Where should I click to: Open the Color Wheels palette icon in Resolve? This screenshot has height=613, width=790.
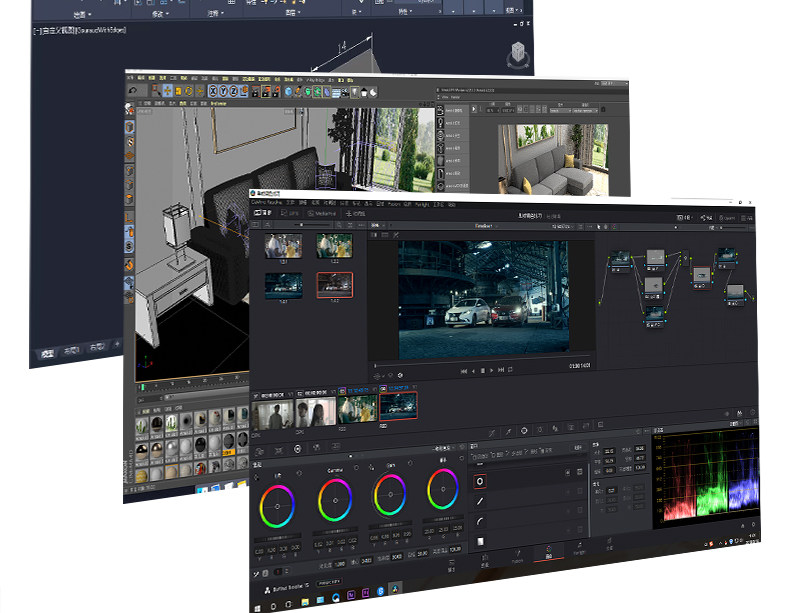coord(297,448)
